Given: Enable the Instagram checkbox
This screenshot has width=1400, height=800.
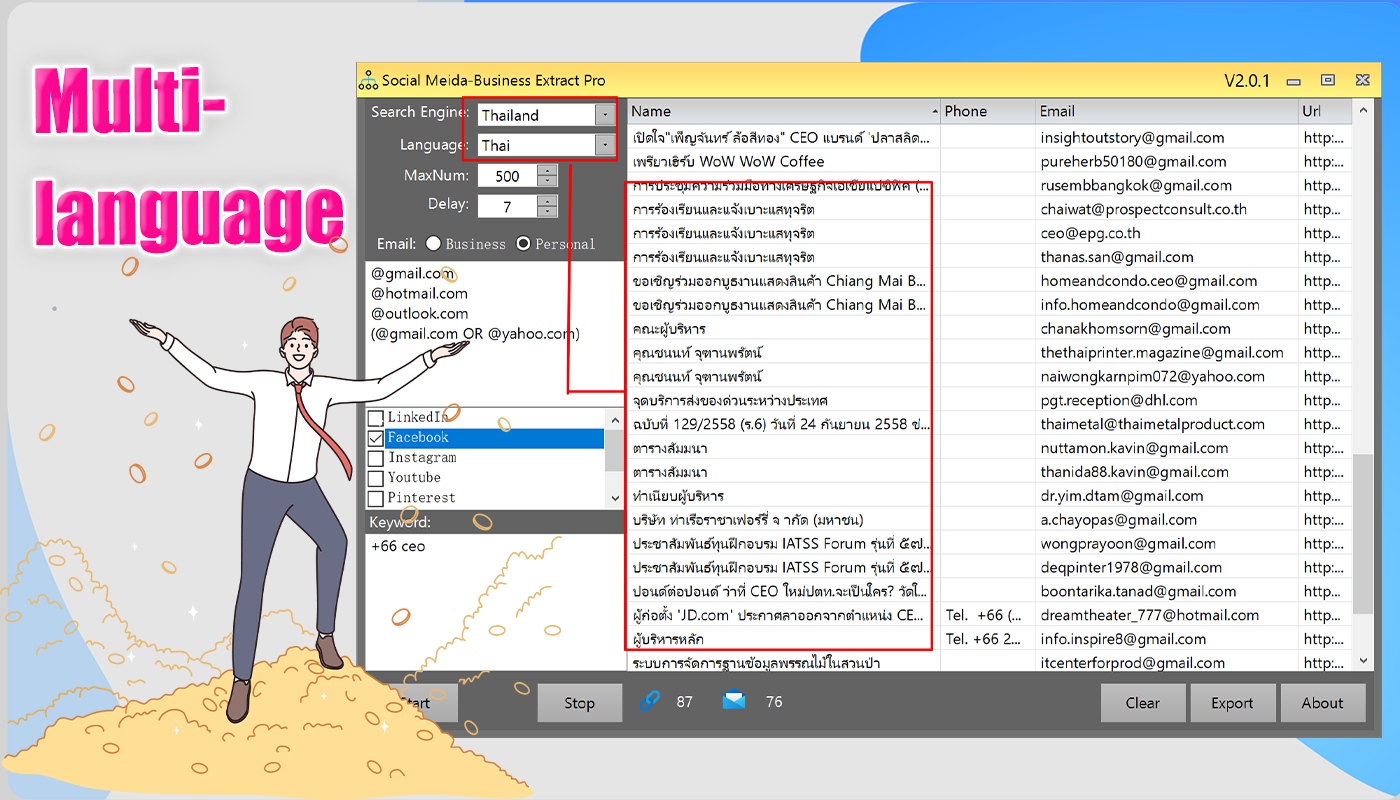Looking at the screenshot, I should pyautogui.click(x=376, y=458).
